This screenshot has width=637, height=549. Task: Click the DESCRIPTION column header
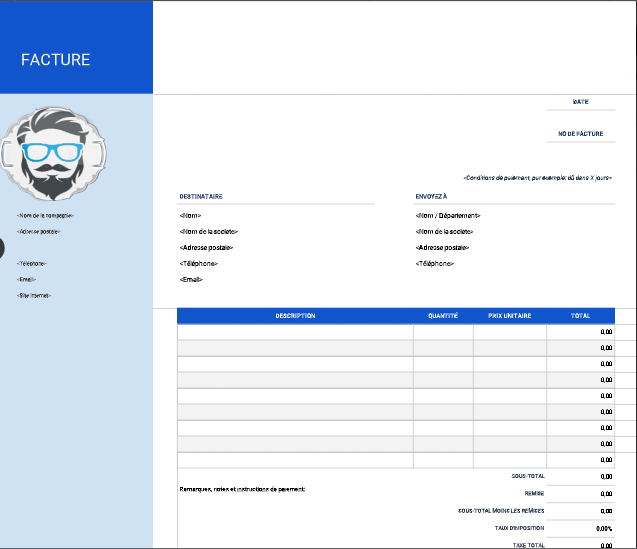(295, 316)
